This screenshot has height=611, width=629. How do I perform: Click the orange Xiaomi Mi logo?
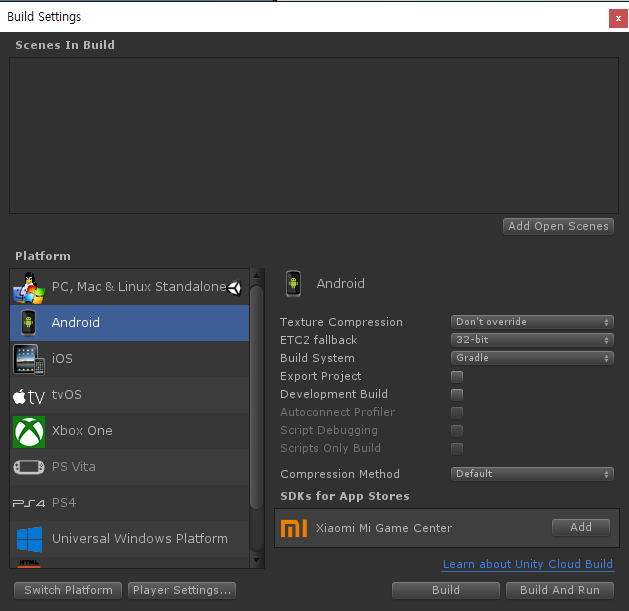coord(294,528)
